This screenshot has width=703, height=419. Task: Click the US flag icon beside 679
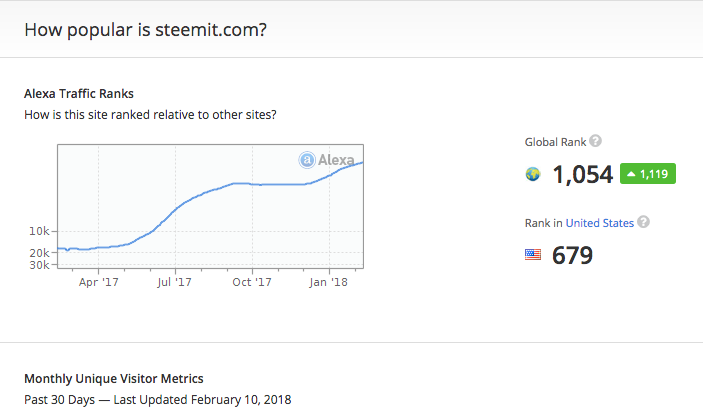(533, 255)
